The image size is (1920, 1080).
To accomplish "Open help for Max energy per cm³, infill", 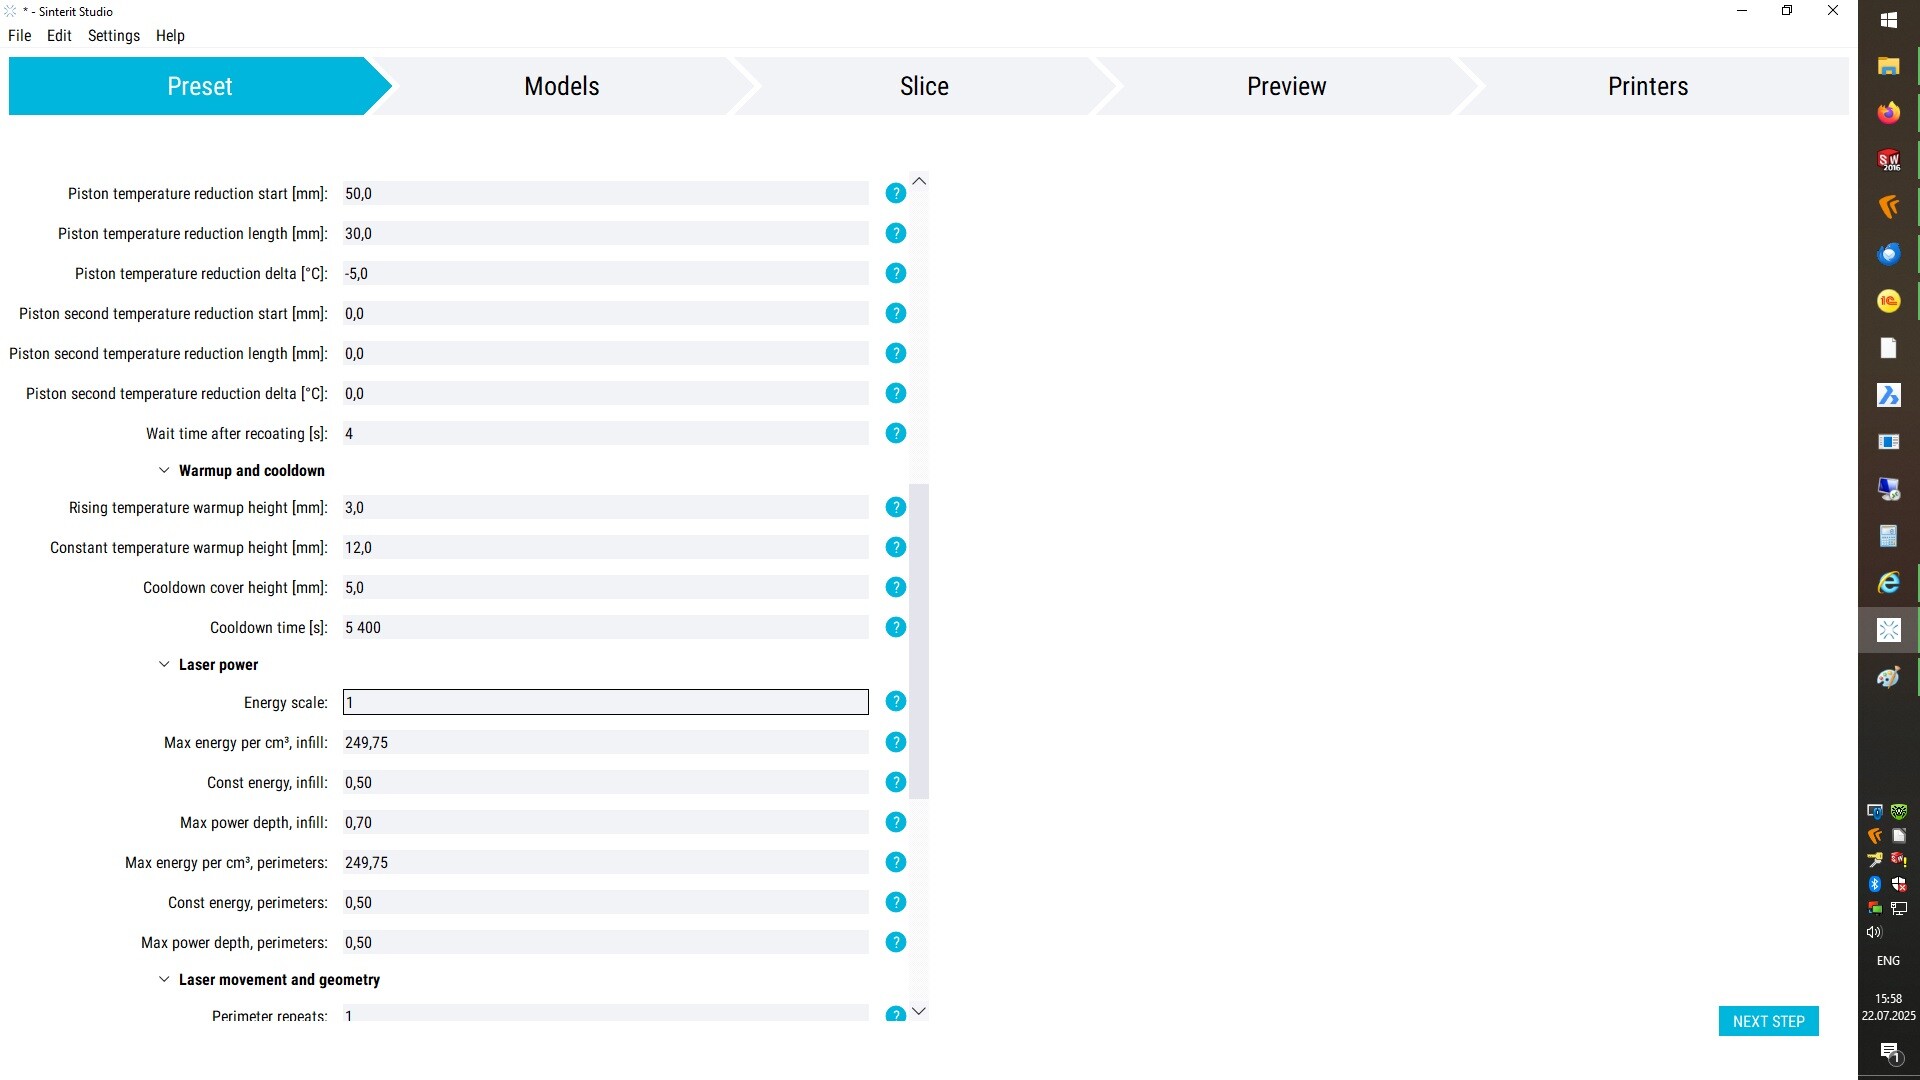I will coord(895,742).
